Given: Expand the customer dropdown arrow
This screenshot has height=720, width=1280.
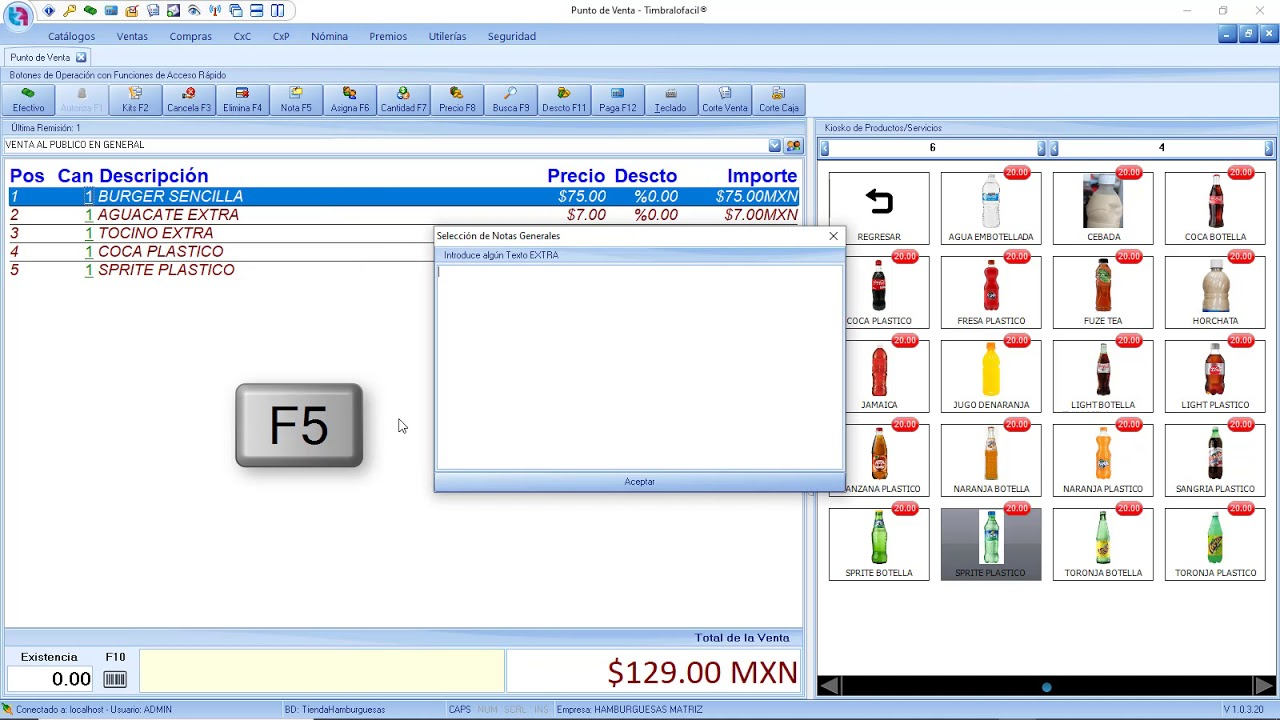Looking at the screenshot, I should 775,145.
